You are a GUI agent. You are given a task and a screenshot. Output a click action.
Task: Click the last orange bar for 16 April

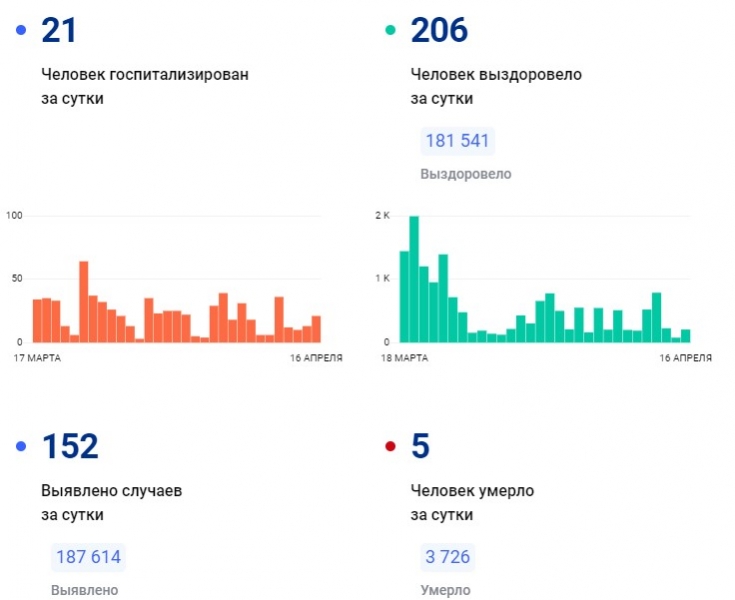[x=316, y=329]
